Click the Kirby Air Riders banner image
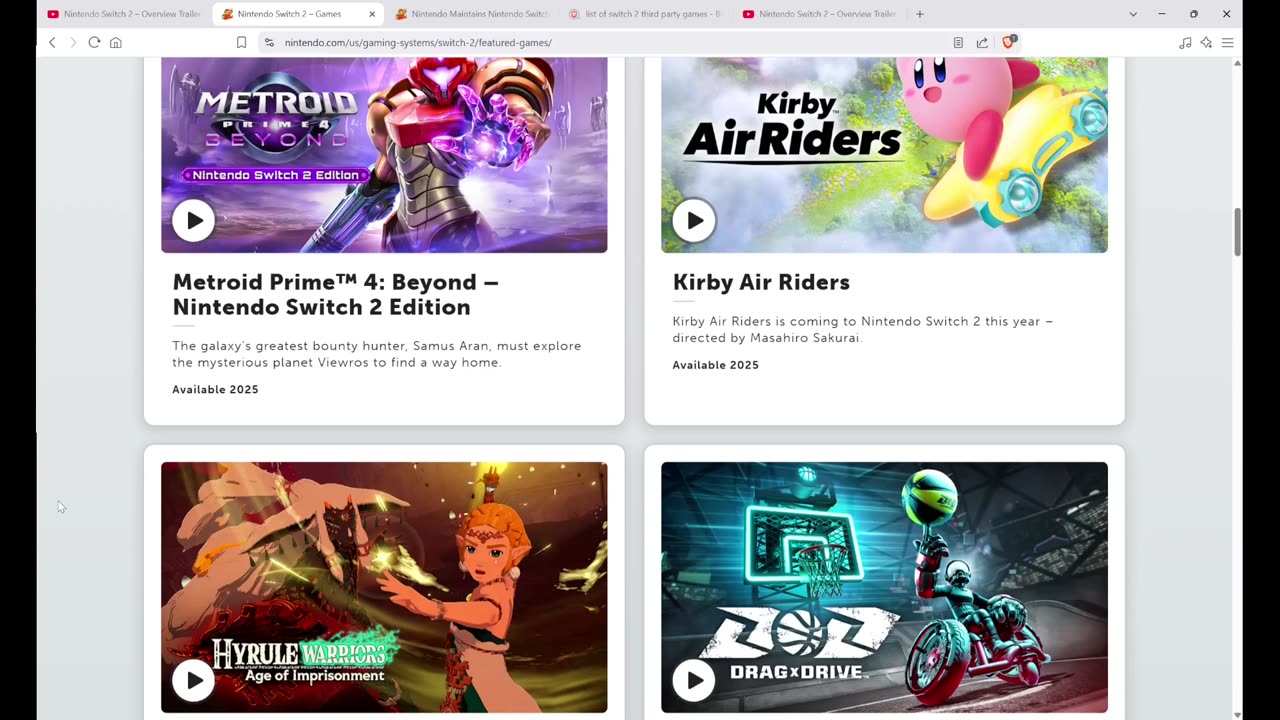1280x720 pixels. [884, 155]
